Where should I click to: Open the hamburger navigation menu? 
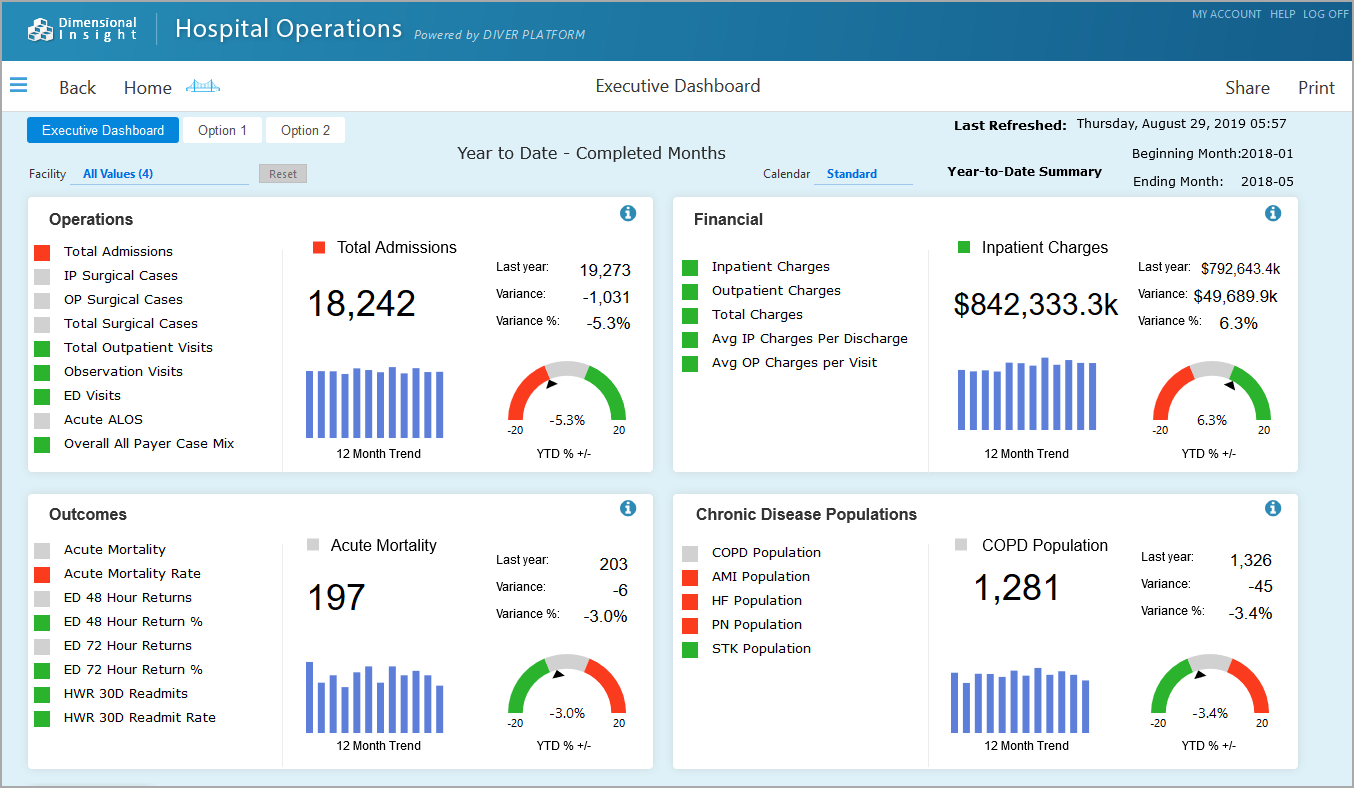(x=18, y=86)
